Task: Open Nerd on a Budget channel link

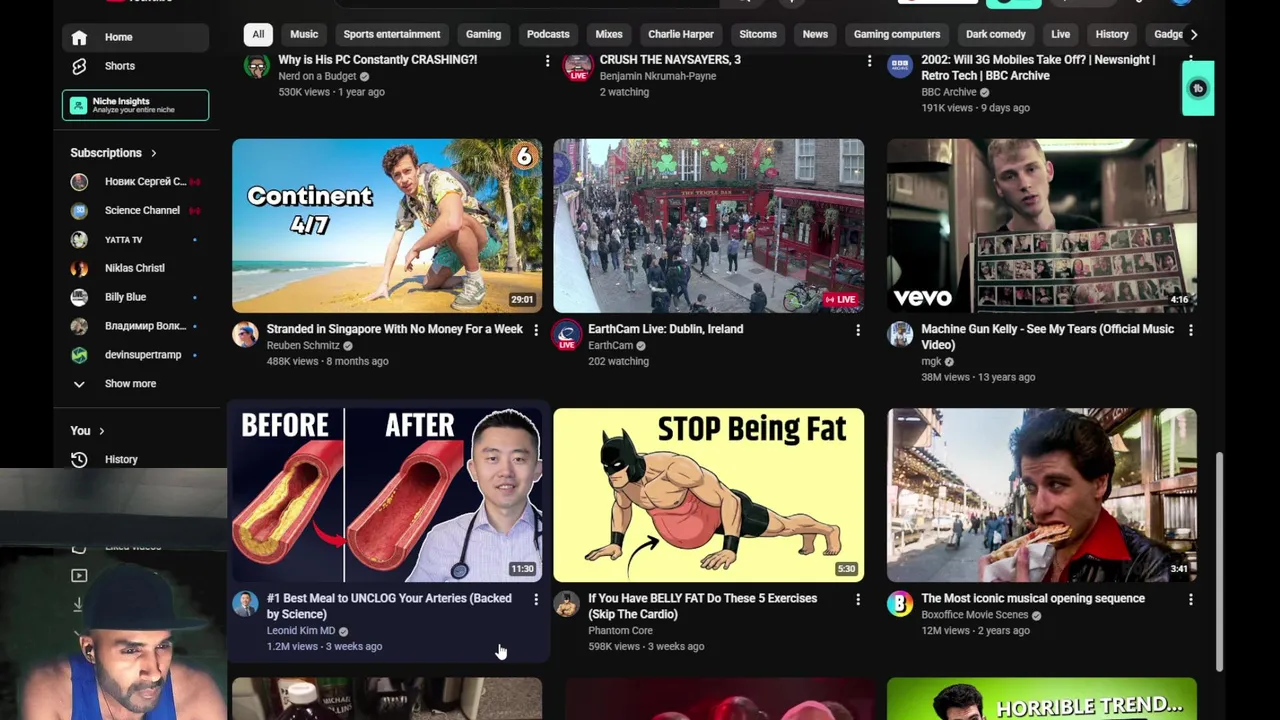Action: pyautogui.click(x=317, y=76)
